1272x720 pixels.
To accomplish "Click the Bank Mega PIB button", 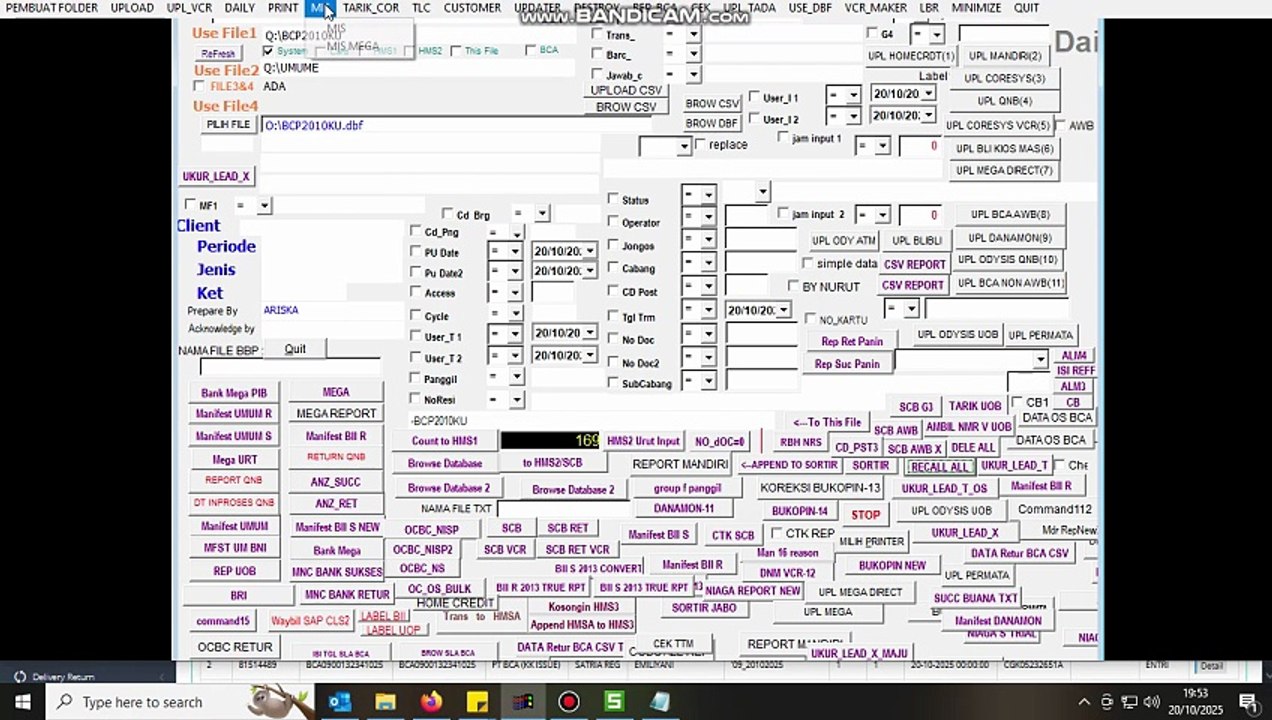I will pyautogui.click(x=234, y=394).
